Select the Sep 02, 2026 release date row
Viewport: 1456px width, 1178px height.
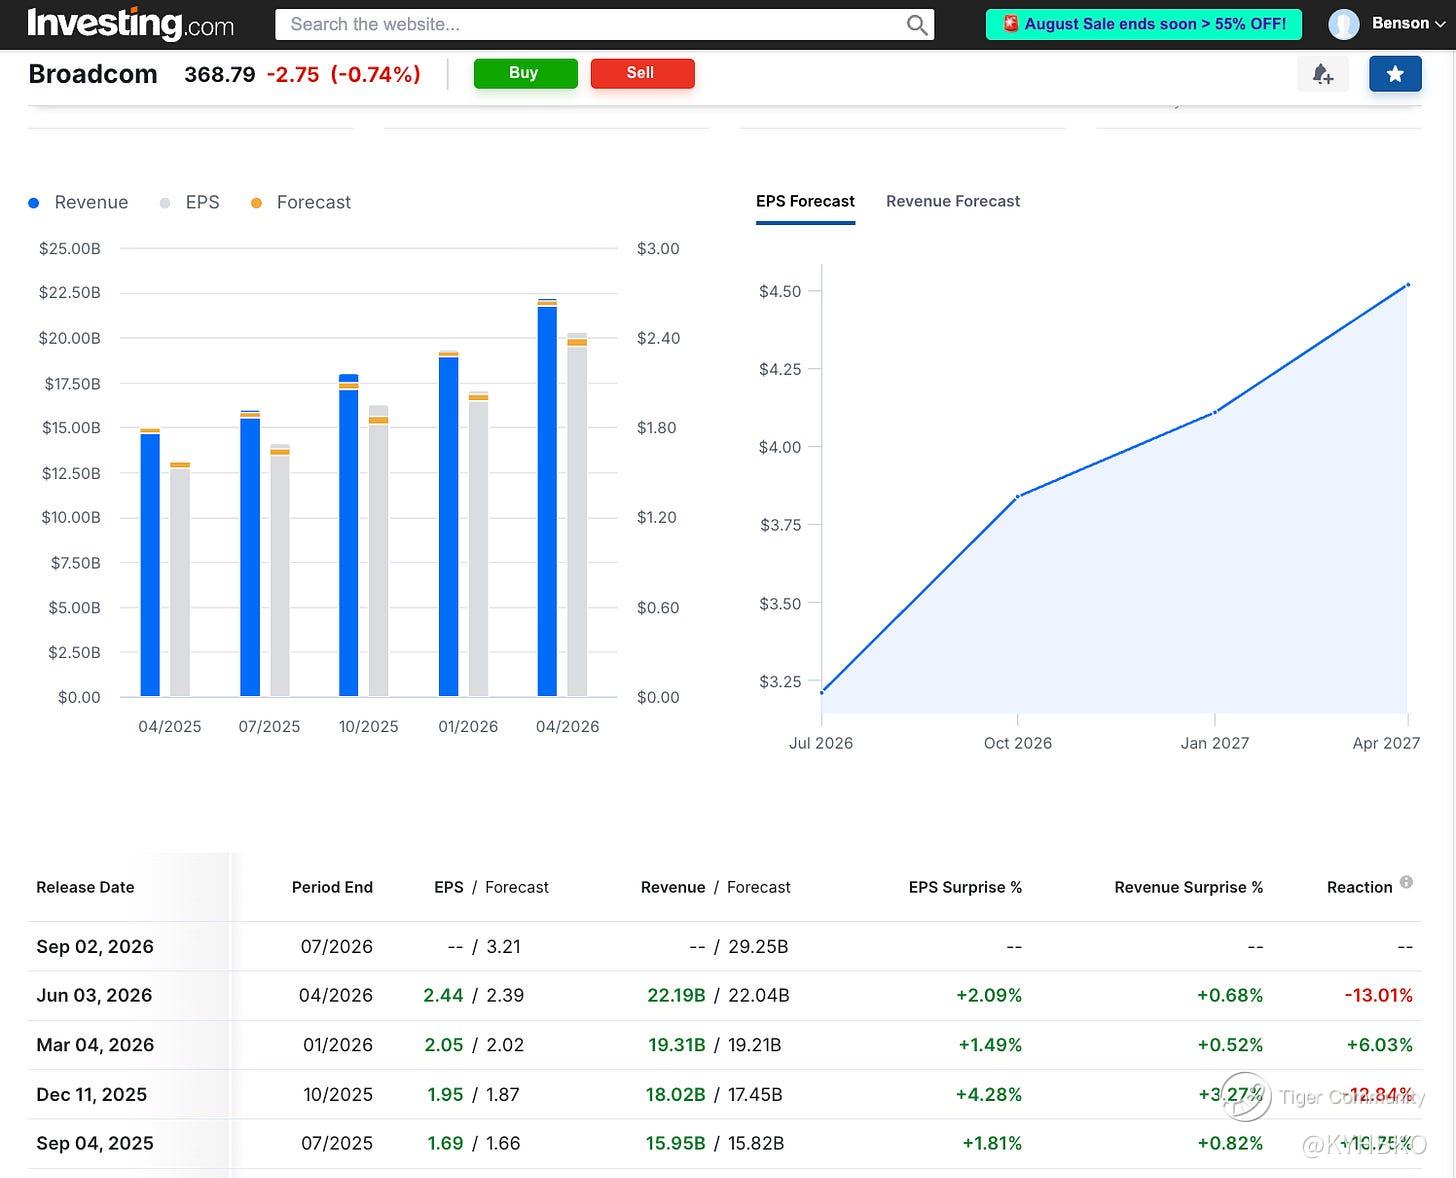[725, 946]
